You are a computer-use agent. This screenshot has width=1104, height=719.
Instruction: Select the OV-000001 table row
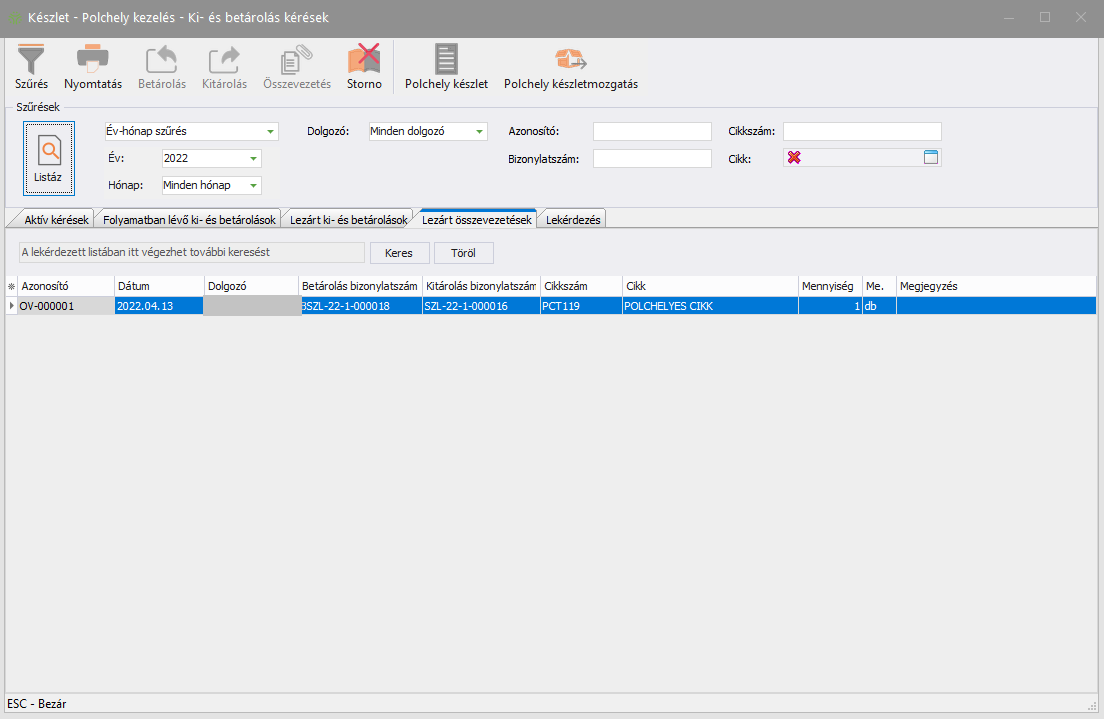pyautogui.click(x=60, y=306)
